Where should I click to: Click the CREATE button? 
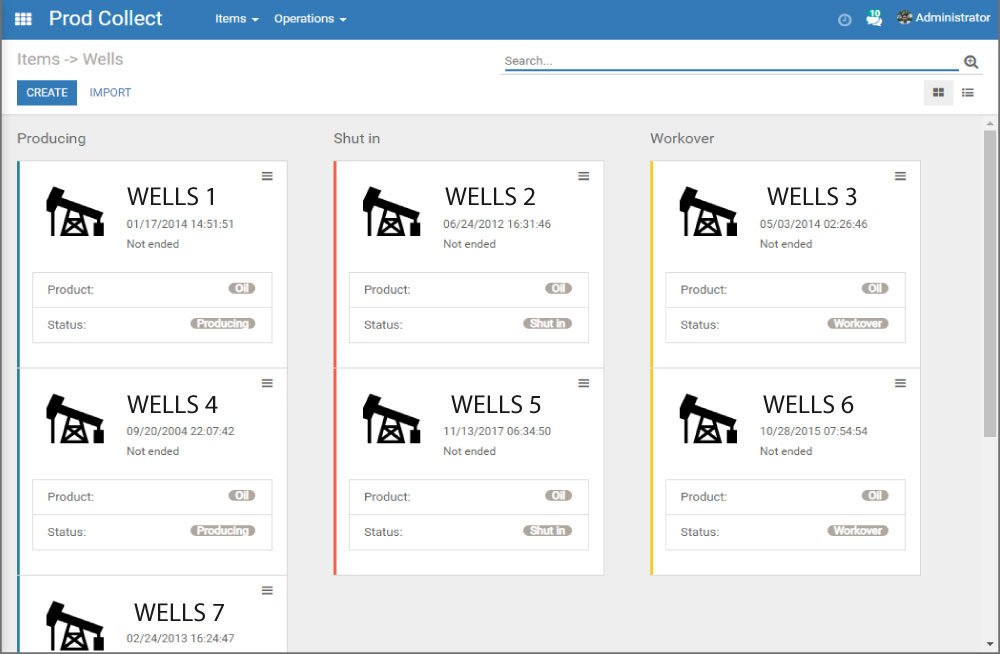[x=47, y=93]
